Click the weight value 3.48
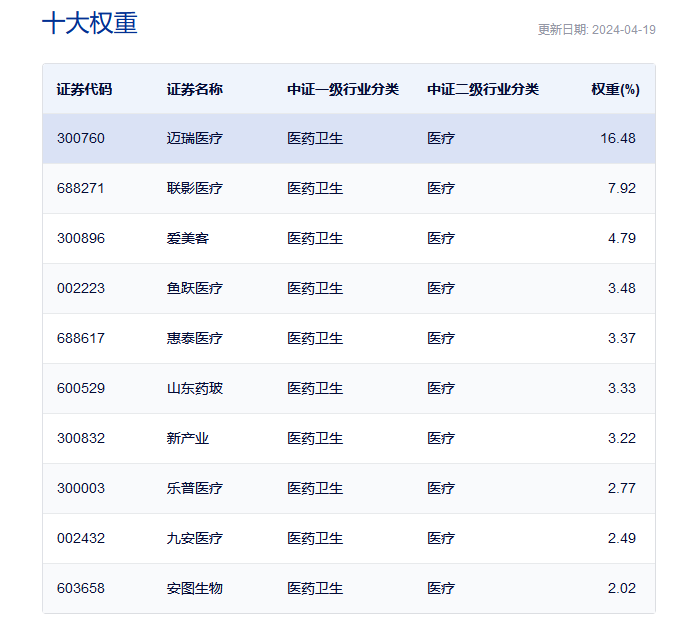This screenshot has height=636, width=693. 622,288
